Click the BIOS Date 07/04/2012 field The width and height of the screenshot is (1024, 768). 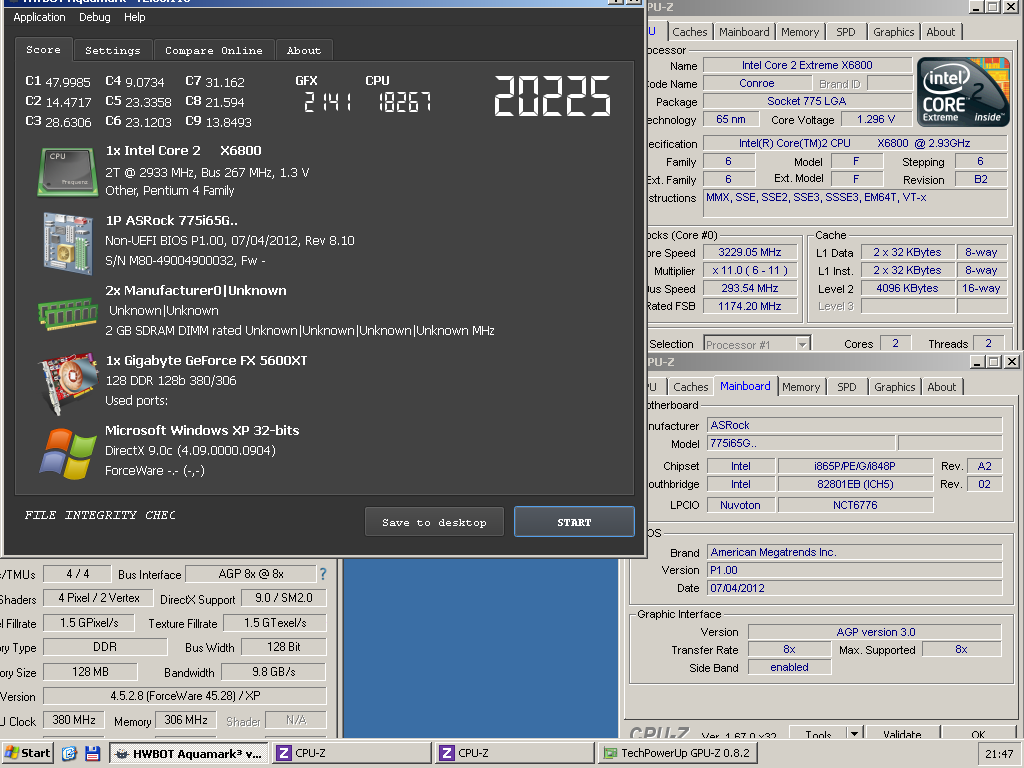(x=854, y=588)
